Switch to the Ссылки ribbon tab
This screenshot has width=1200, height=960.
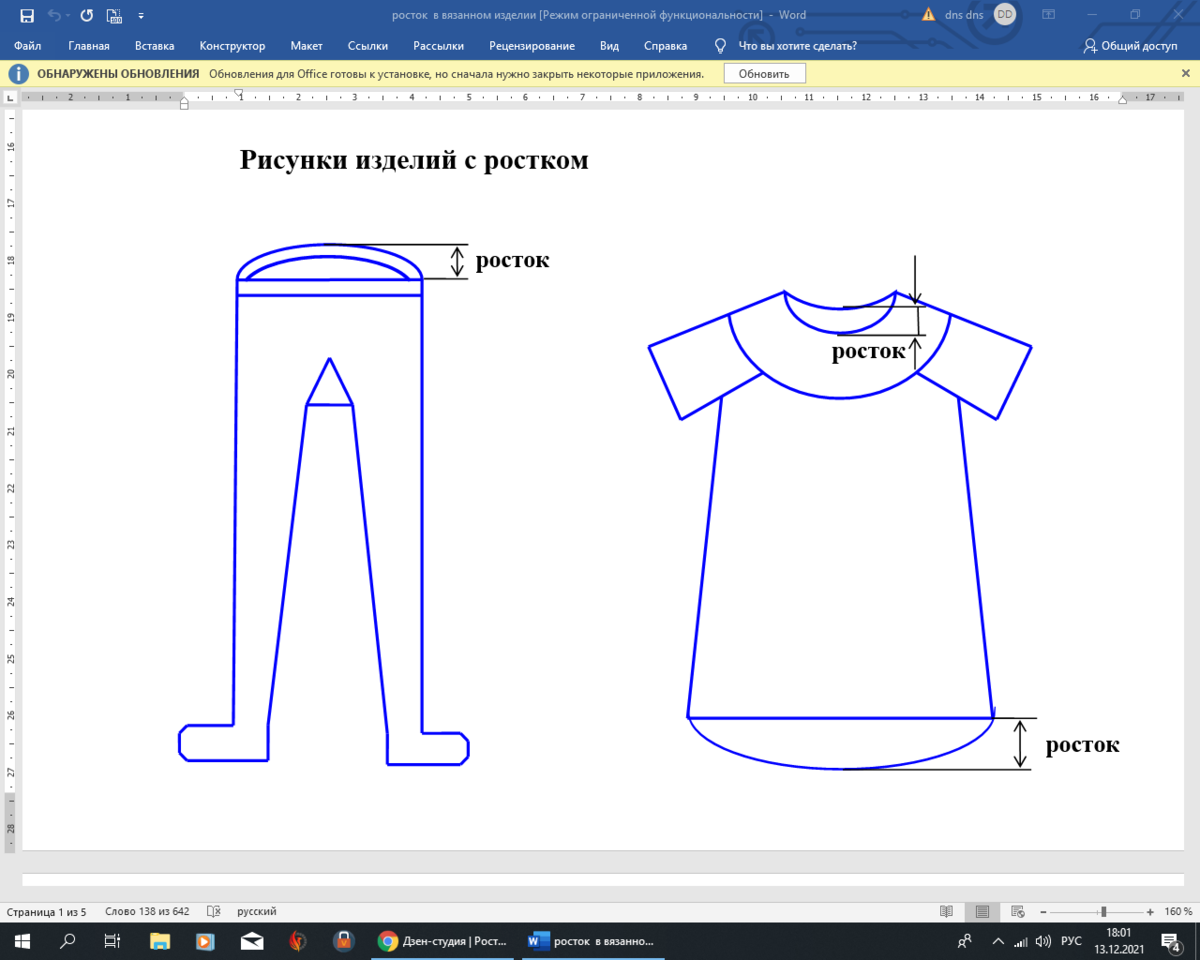click(368, 46)
